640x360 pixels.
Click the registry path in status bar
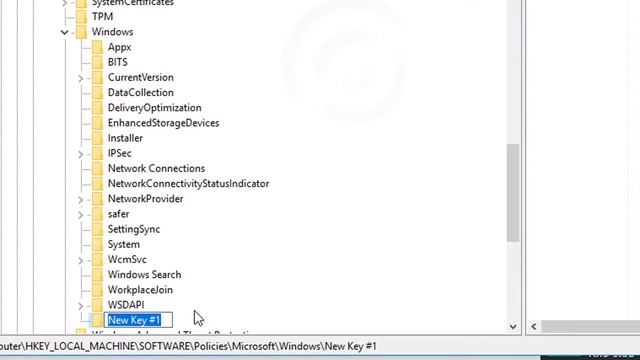[x=188, y=347]
